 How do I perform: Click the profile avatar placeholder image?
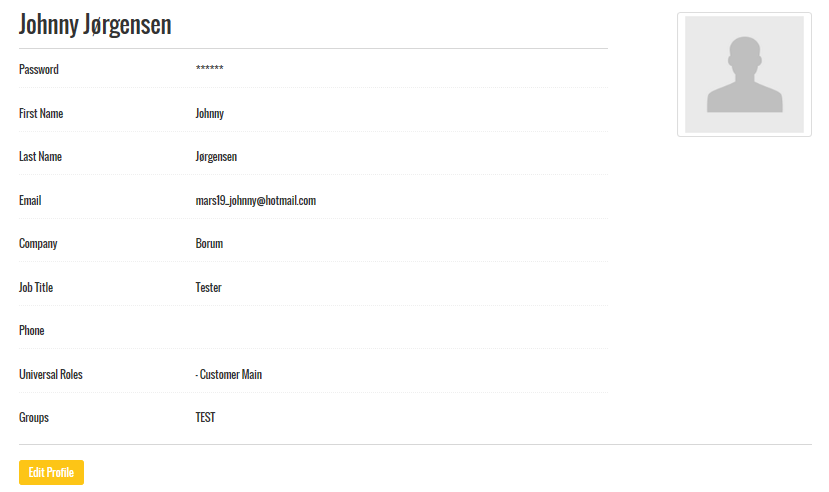pyautogui.click(x=744, y=74)
